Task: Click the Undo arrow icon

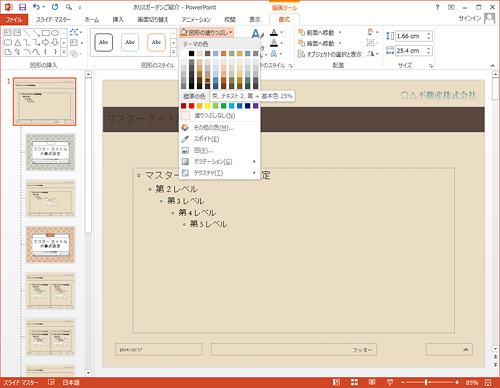Action: [36, 7]
